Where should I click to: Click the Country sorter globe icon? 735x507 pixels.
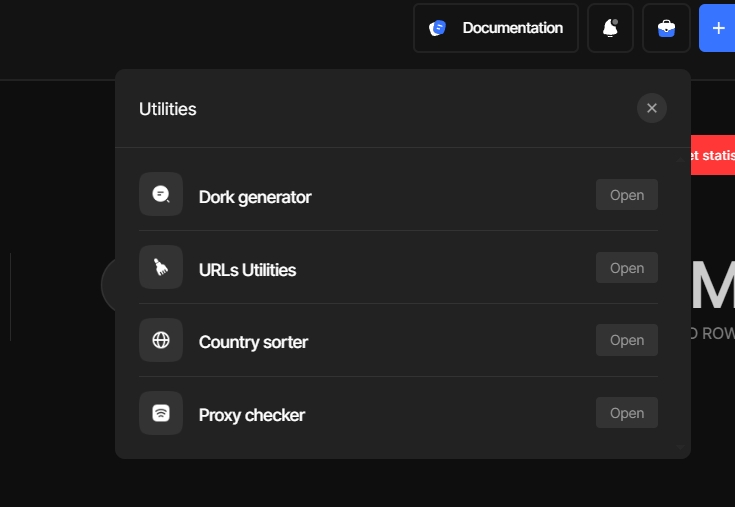pyautogui.click(x=161, y=340)
